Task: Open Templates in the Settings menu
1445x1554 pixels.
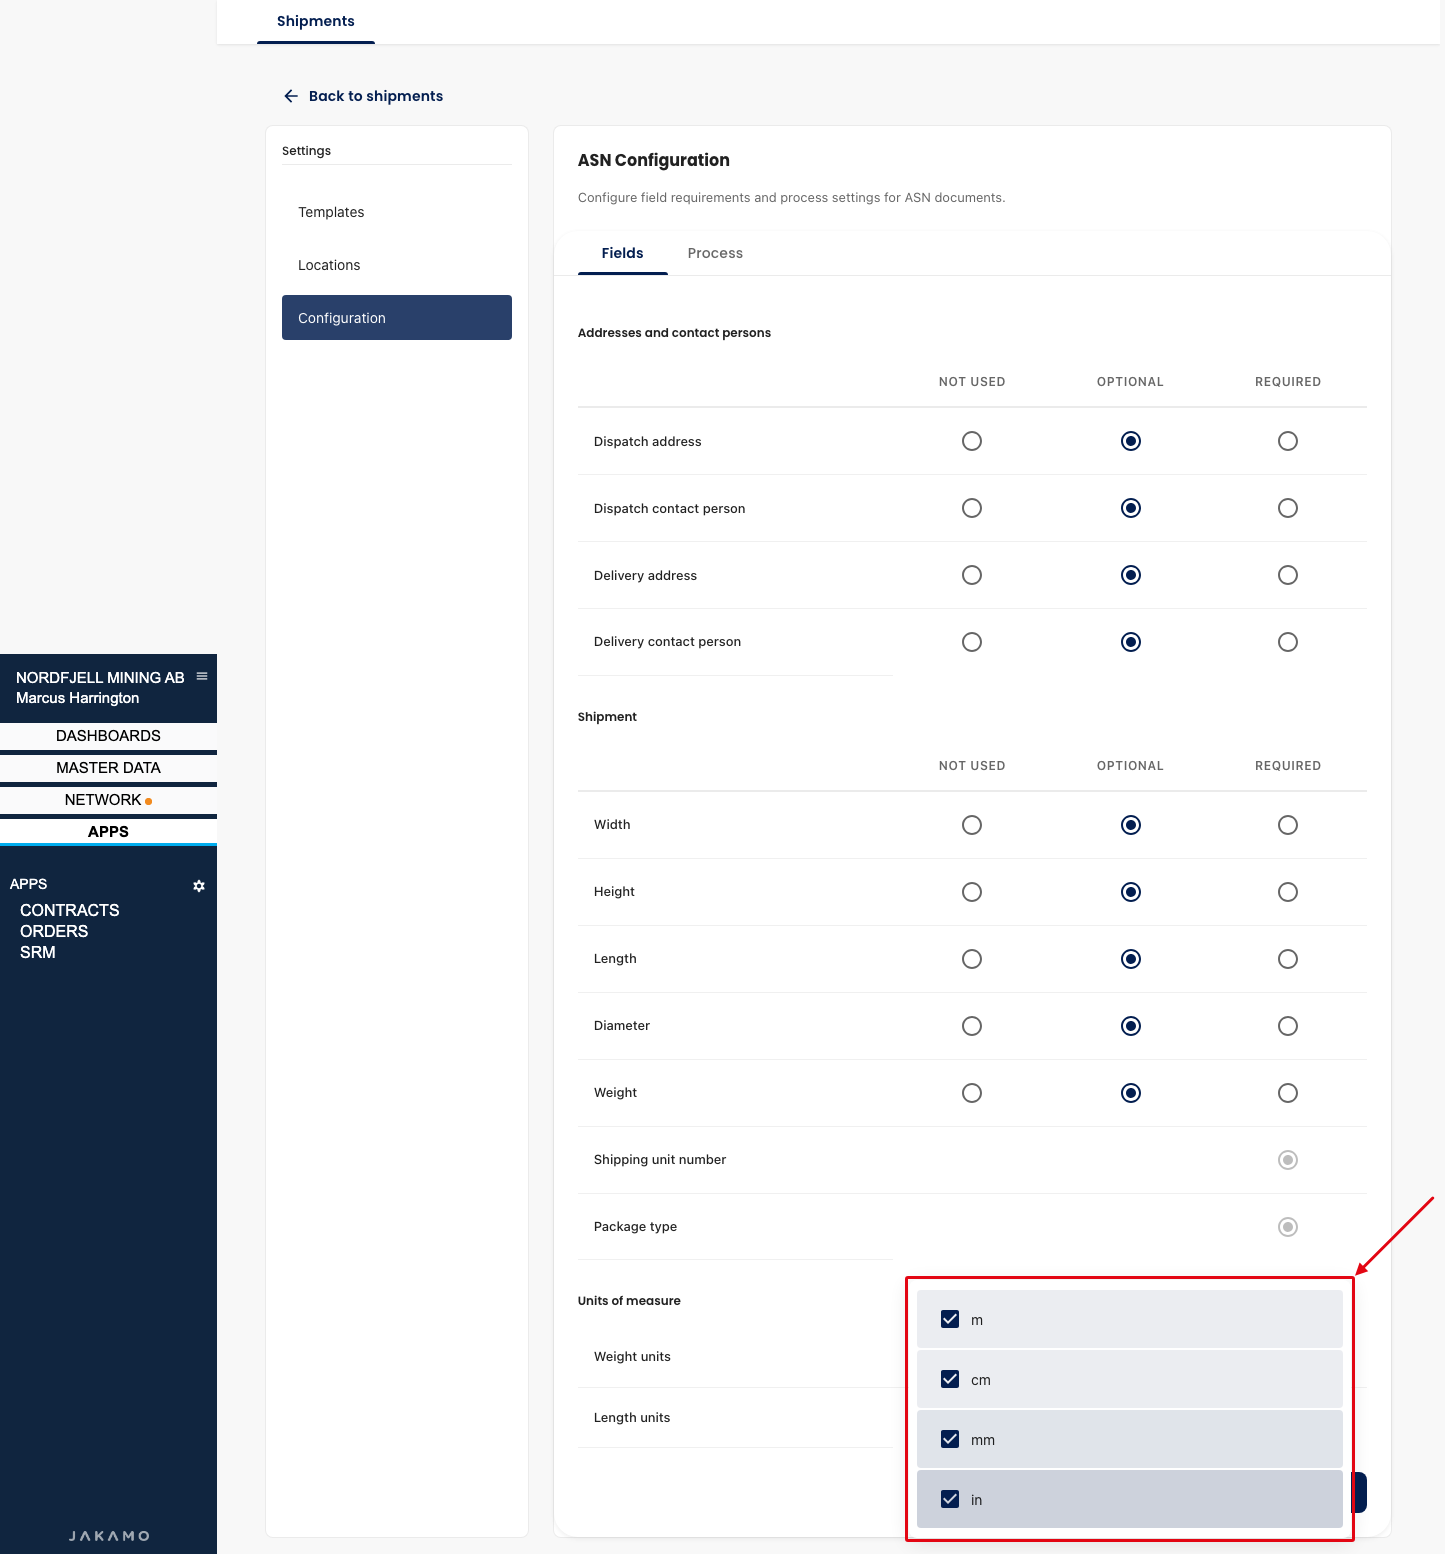Action: point(397,212)
